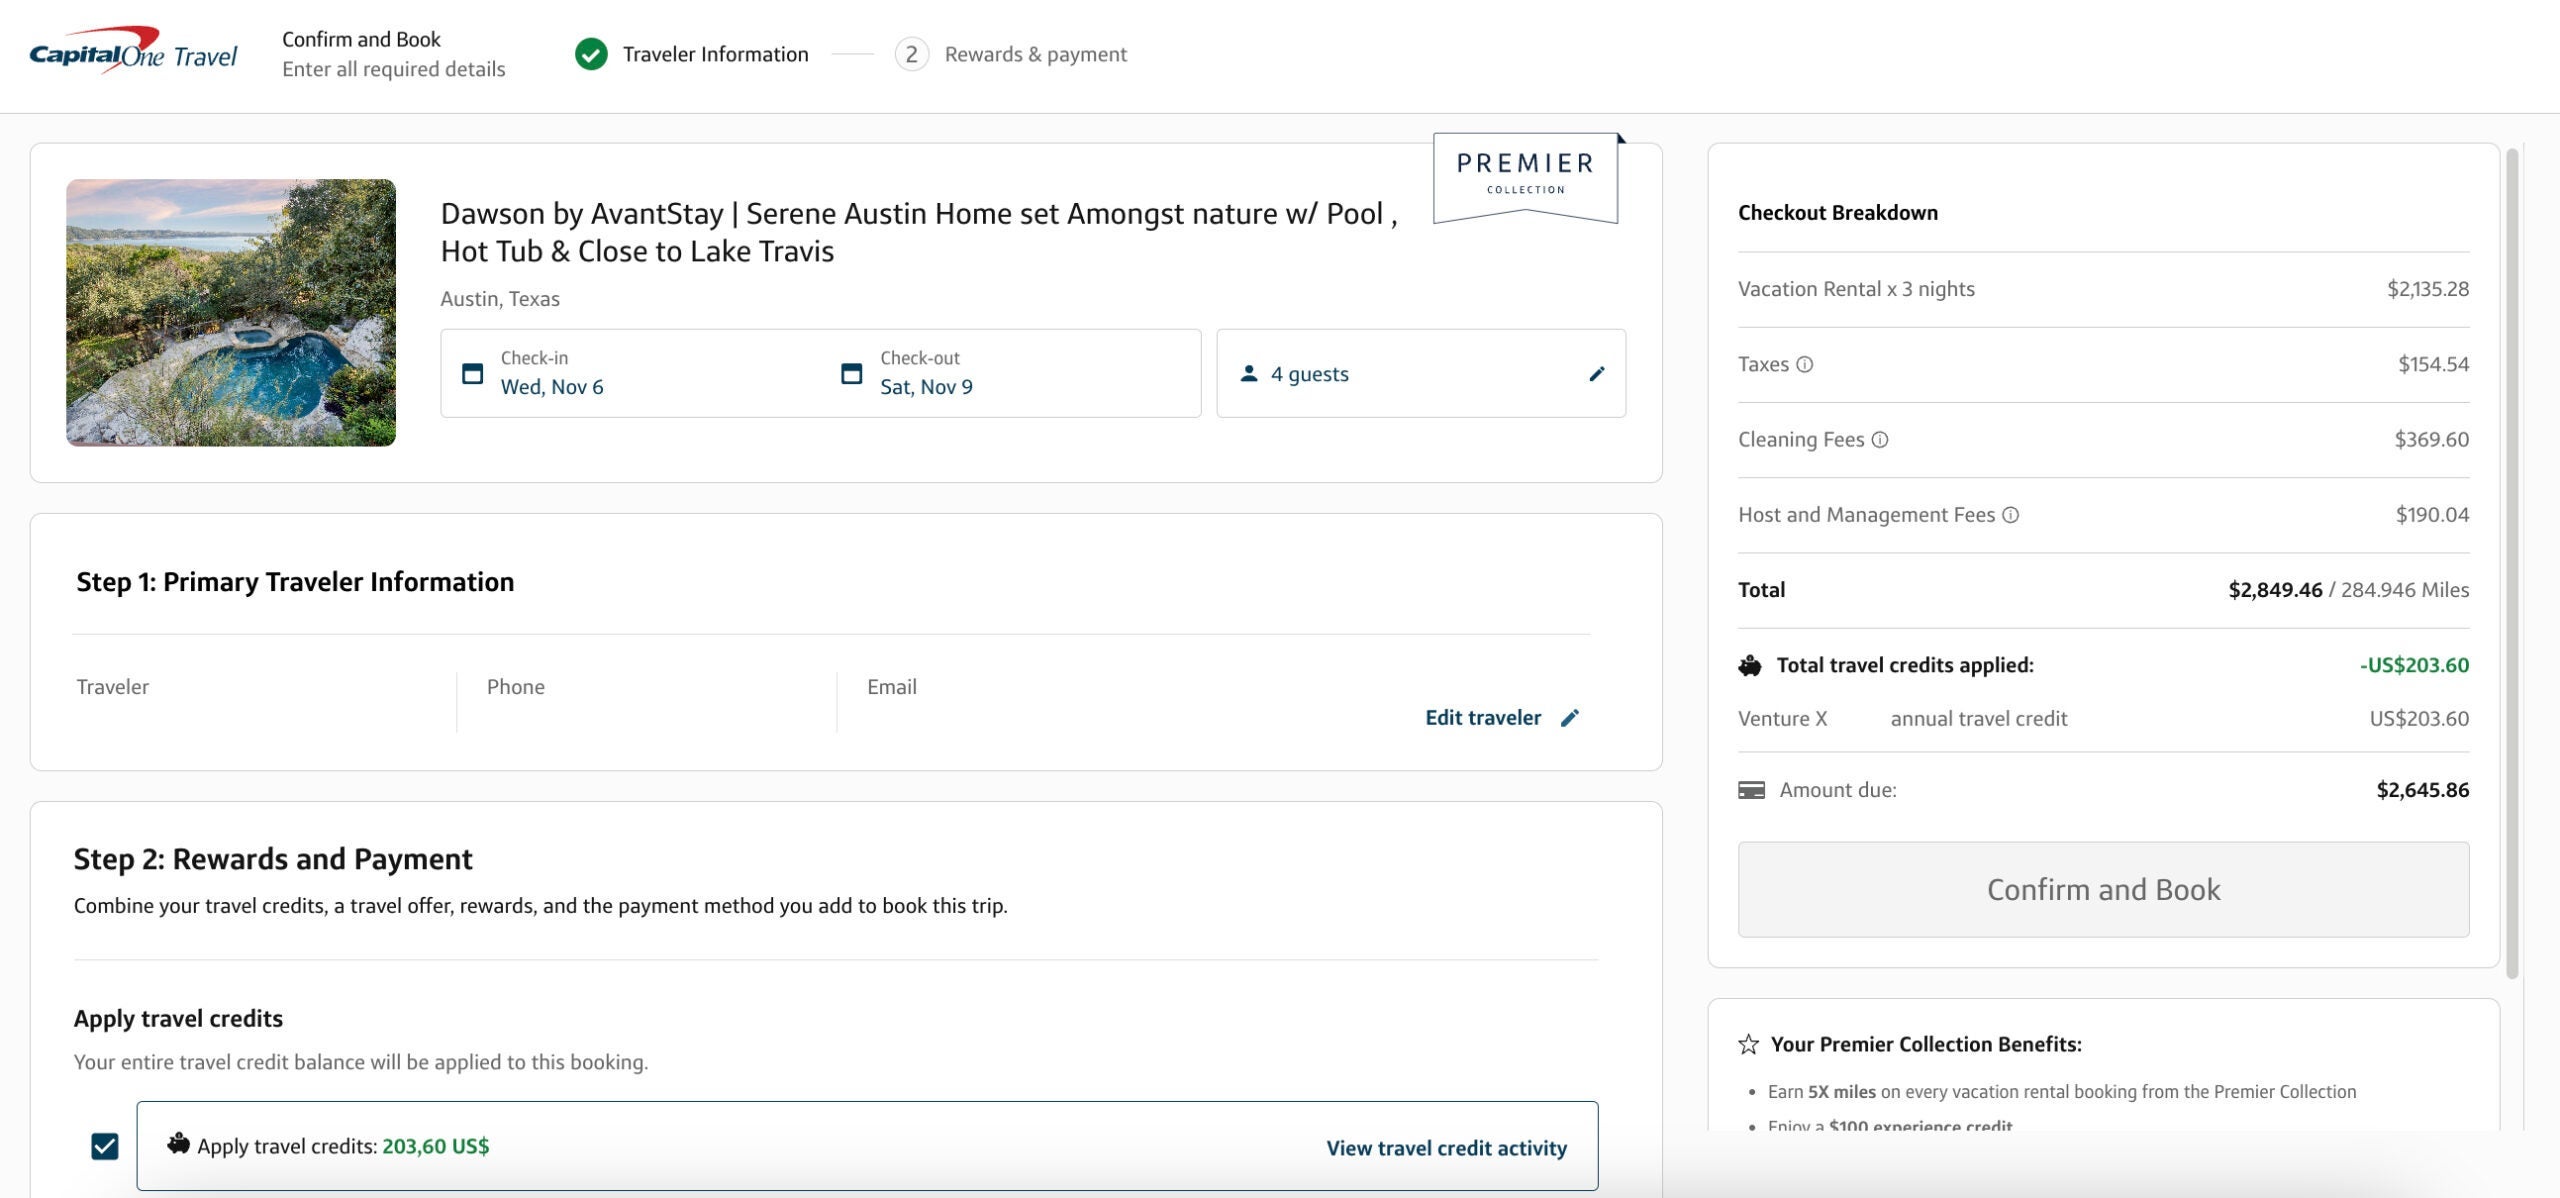This screenshot has width=2560, height=1198.
Task: Click the check-out calendar icon
Action: click(851, 374)
